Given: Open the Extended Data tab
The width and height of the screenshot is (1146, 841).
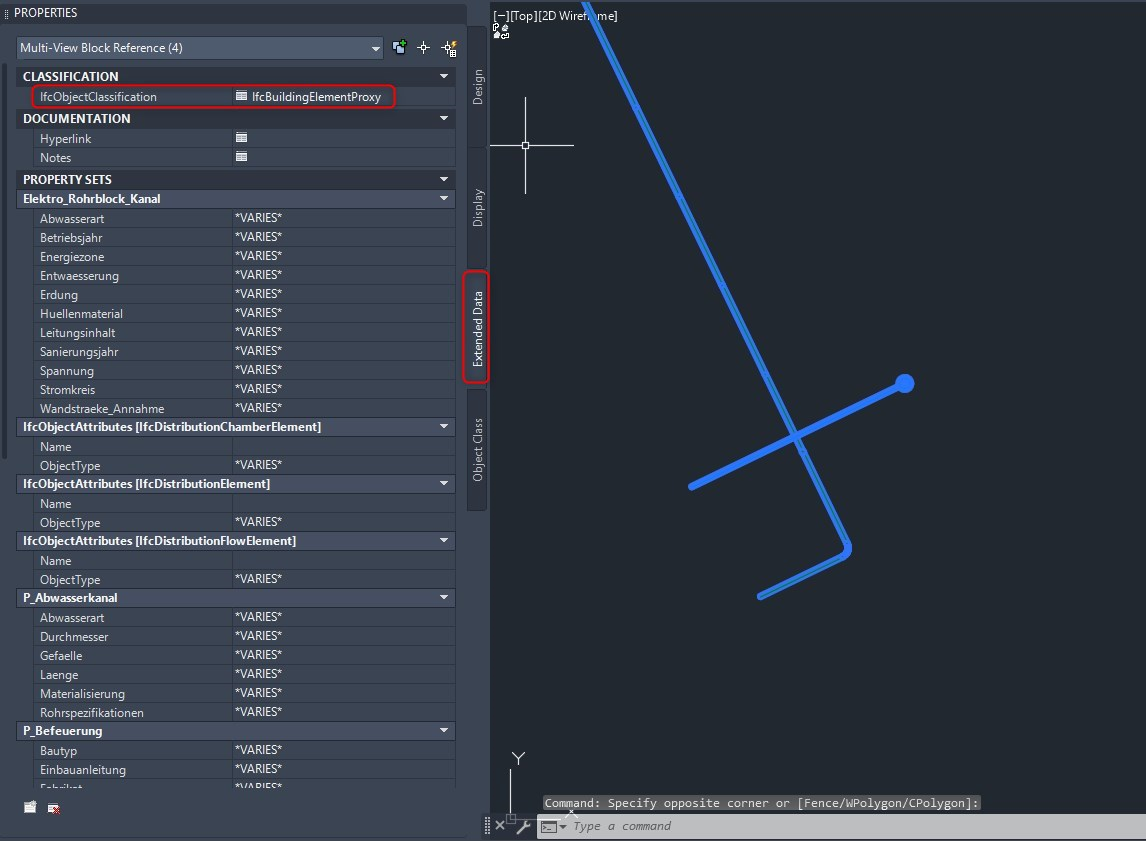Looking at the screenshot, I should click(x=477, y=327).
